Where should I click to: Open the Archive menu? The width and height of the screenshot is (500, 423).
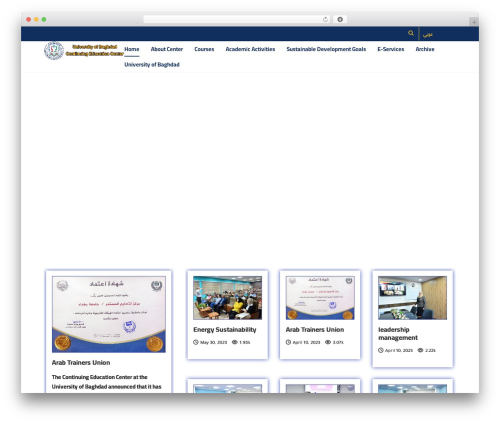(x=425, y=49)
